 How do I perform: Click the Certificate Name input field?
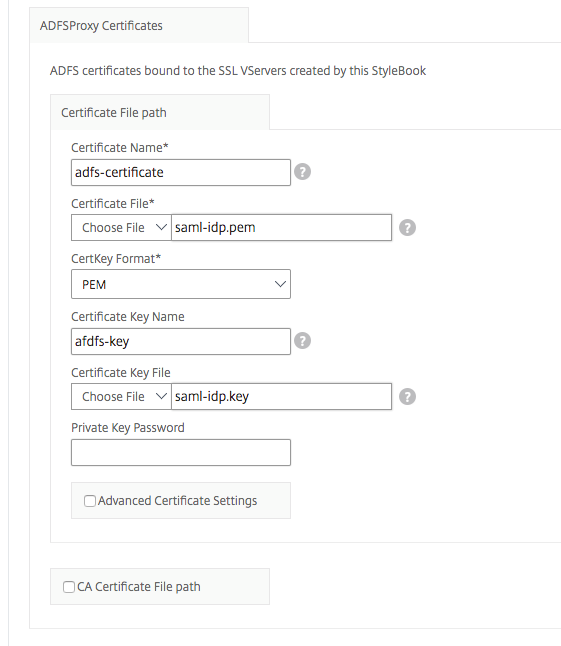click(181, 172)
